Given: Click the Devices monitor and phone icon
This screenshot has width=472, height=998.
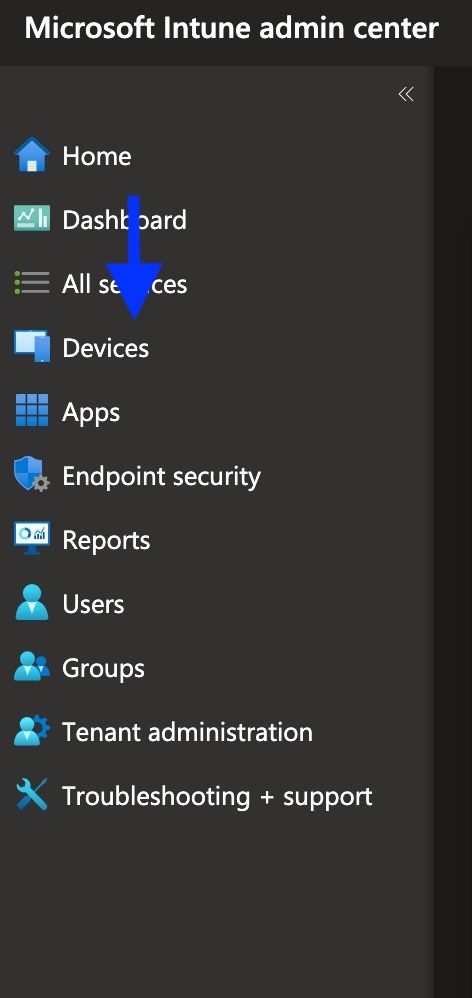Looking at the screenshot, I should tap(32, 346).
